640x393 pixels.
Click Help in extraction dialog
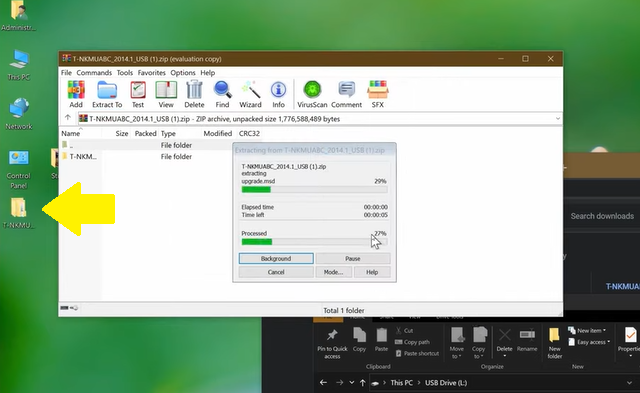tap(372, 272)
